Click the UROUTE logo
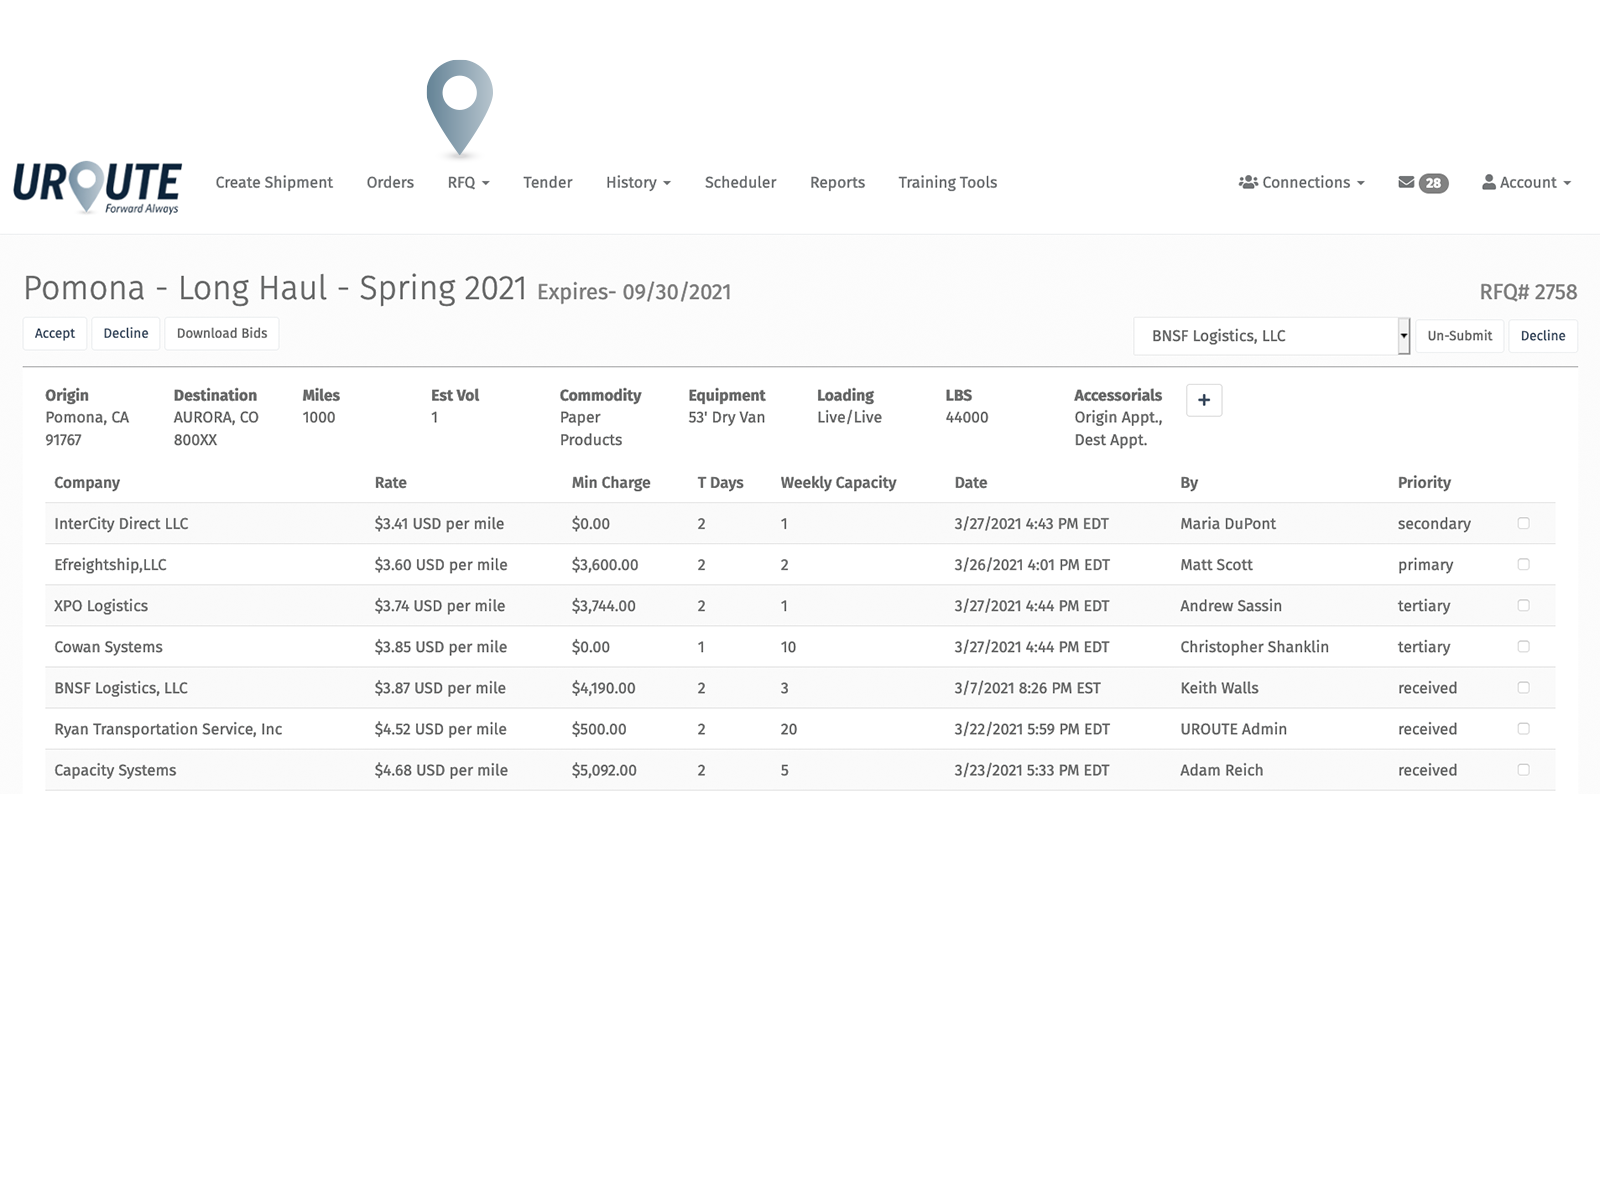 click(x=97, y=187)
